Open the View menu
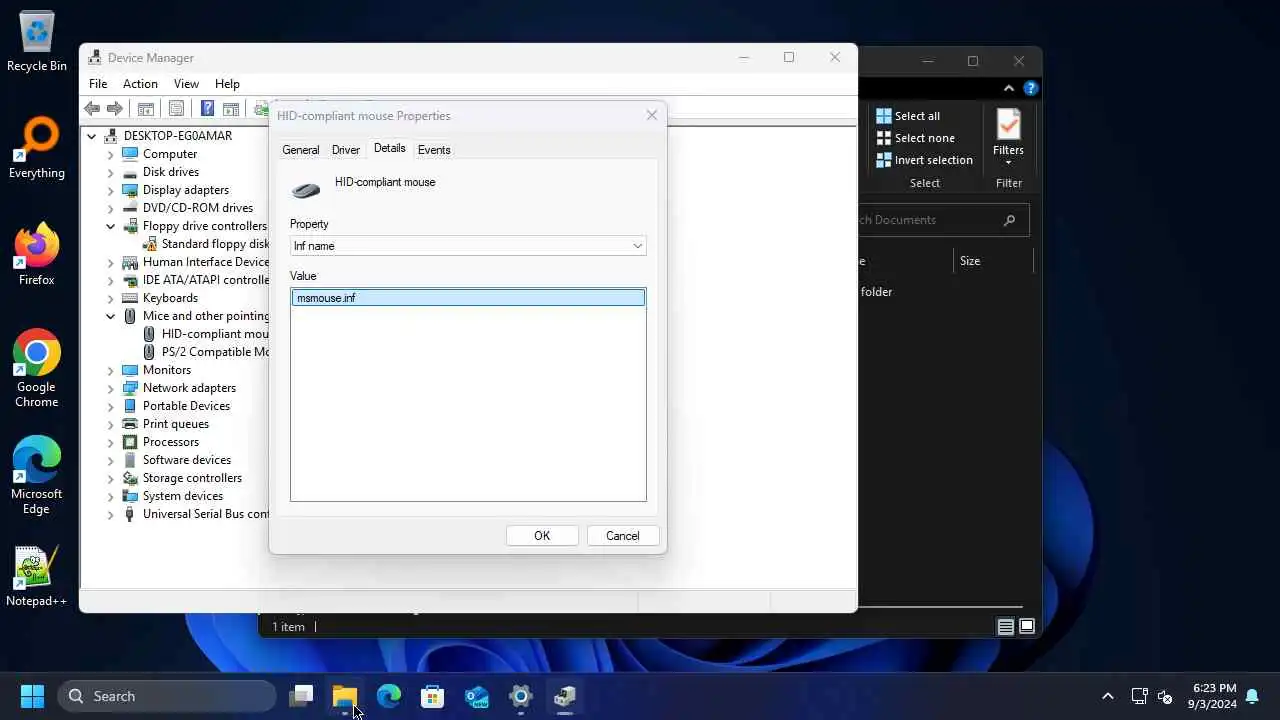Screen dimensions: 1280x720 (x=186, y=84)
